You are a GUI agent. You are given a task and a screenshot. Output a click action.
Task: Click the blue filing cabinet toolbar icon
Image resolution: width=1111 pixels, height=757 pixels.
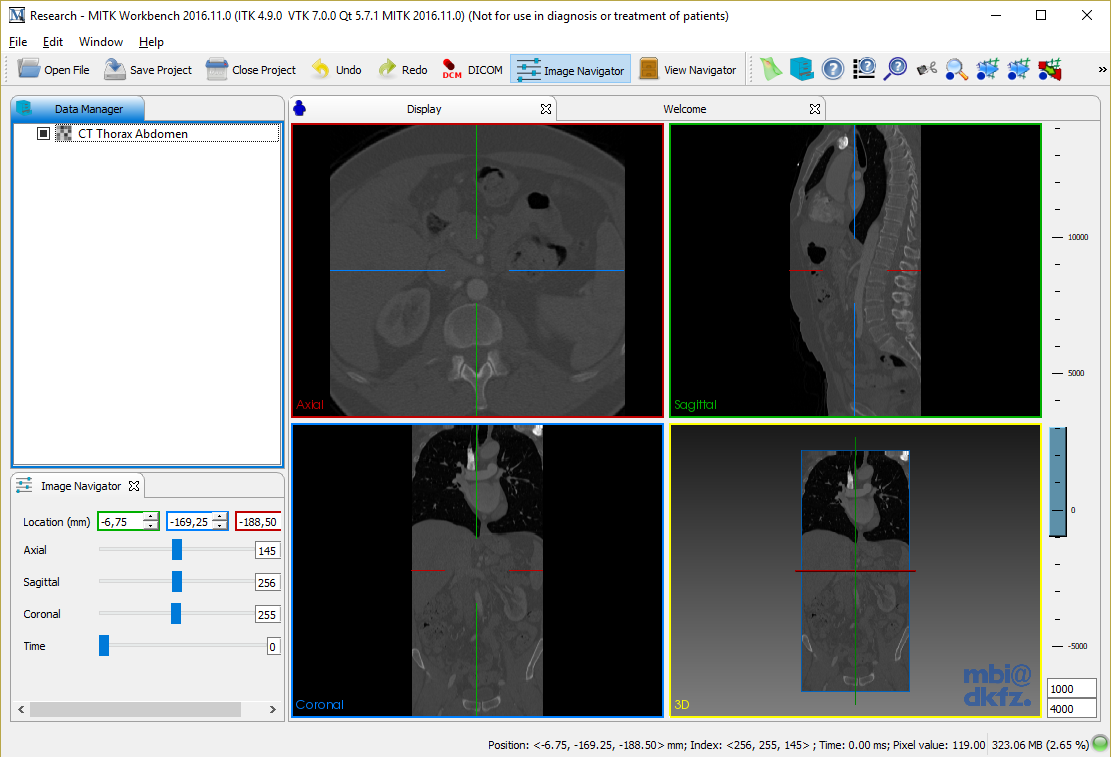click(x=801, y=69)
